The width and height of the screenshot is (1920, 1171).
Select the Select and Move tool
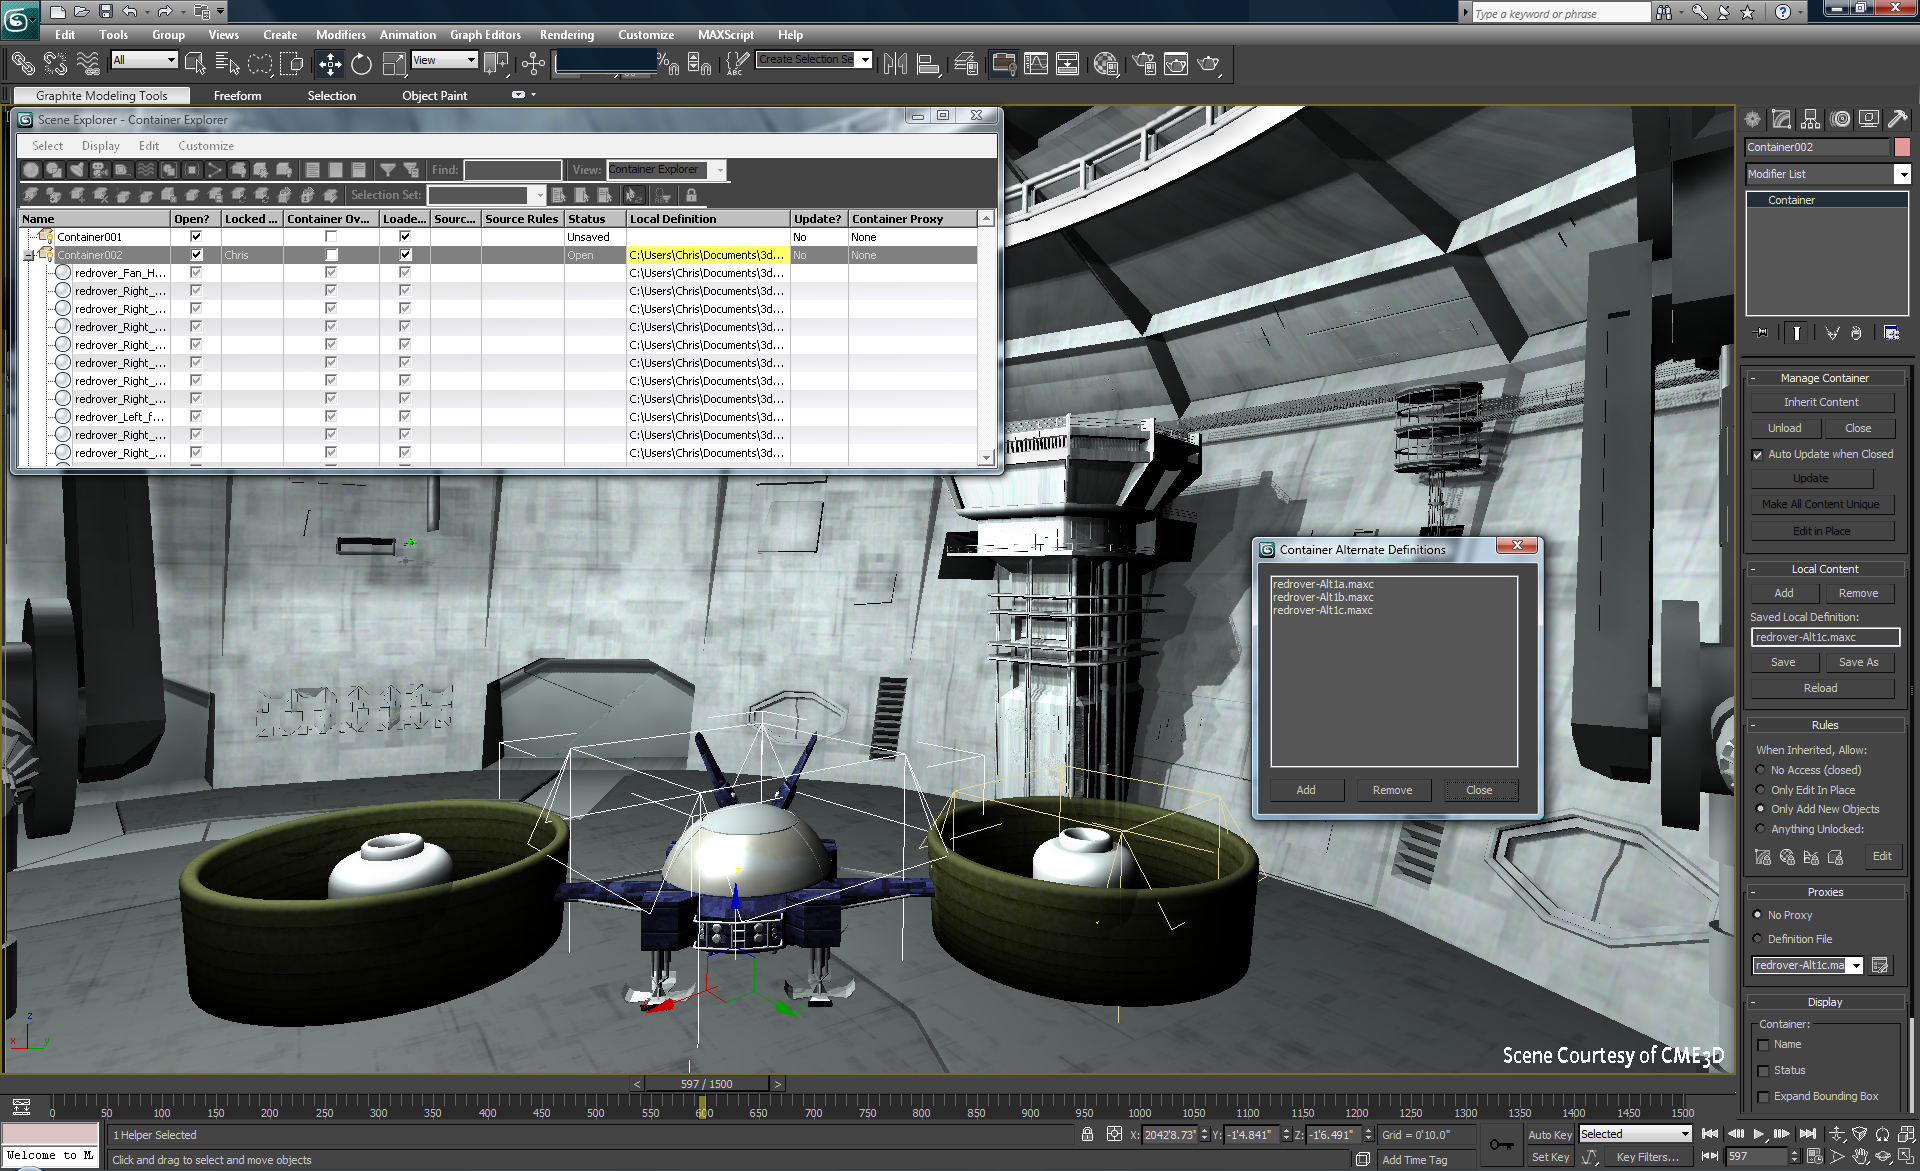click(330, 63)
